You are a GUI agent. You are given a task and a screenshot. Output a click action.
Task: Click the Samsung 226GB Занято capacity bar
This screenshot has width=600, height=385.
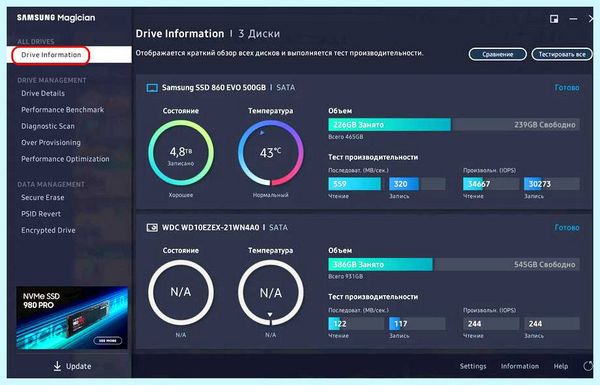(389, 125)
